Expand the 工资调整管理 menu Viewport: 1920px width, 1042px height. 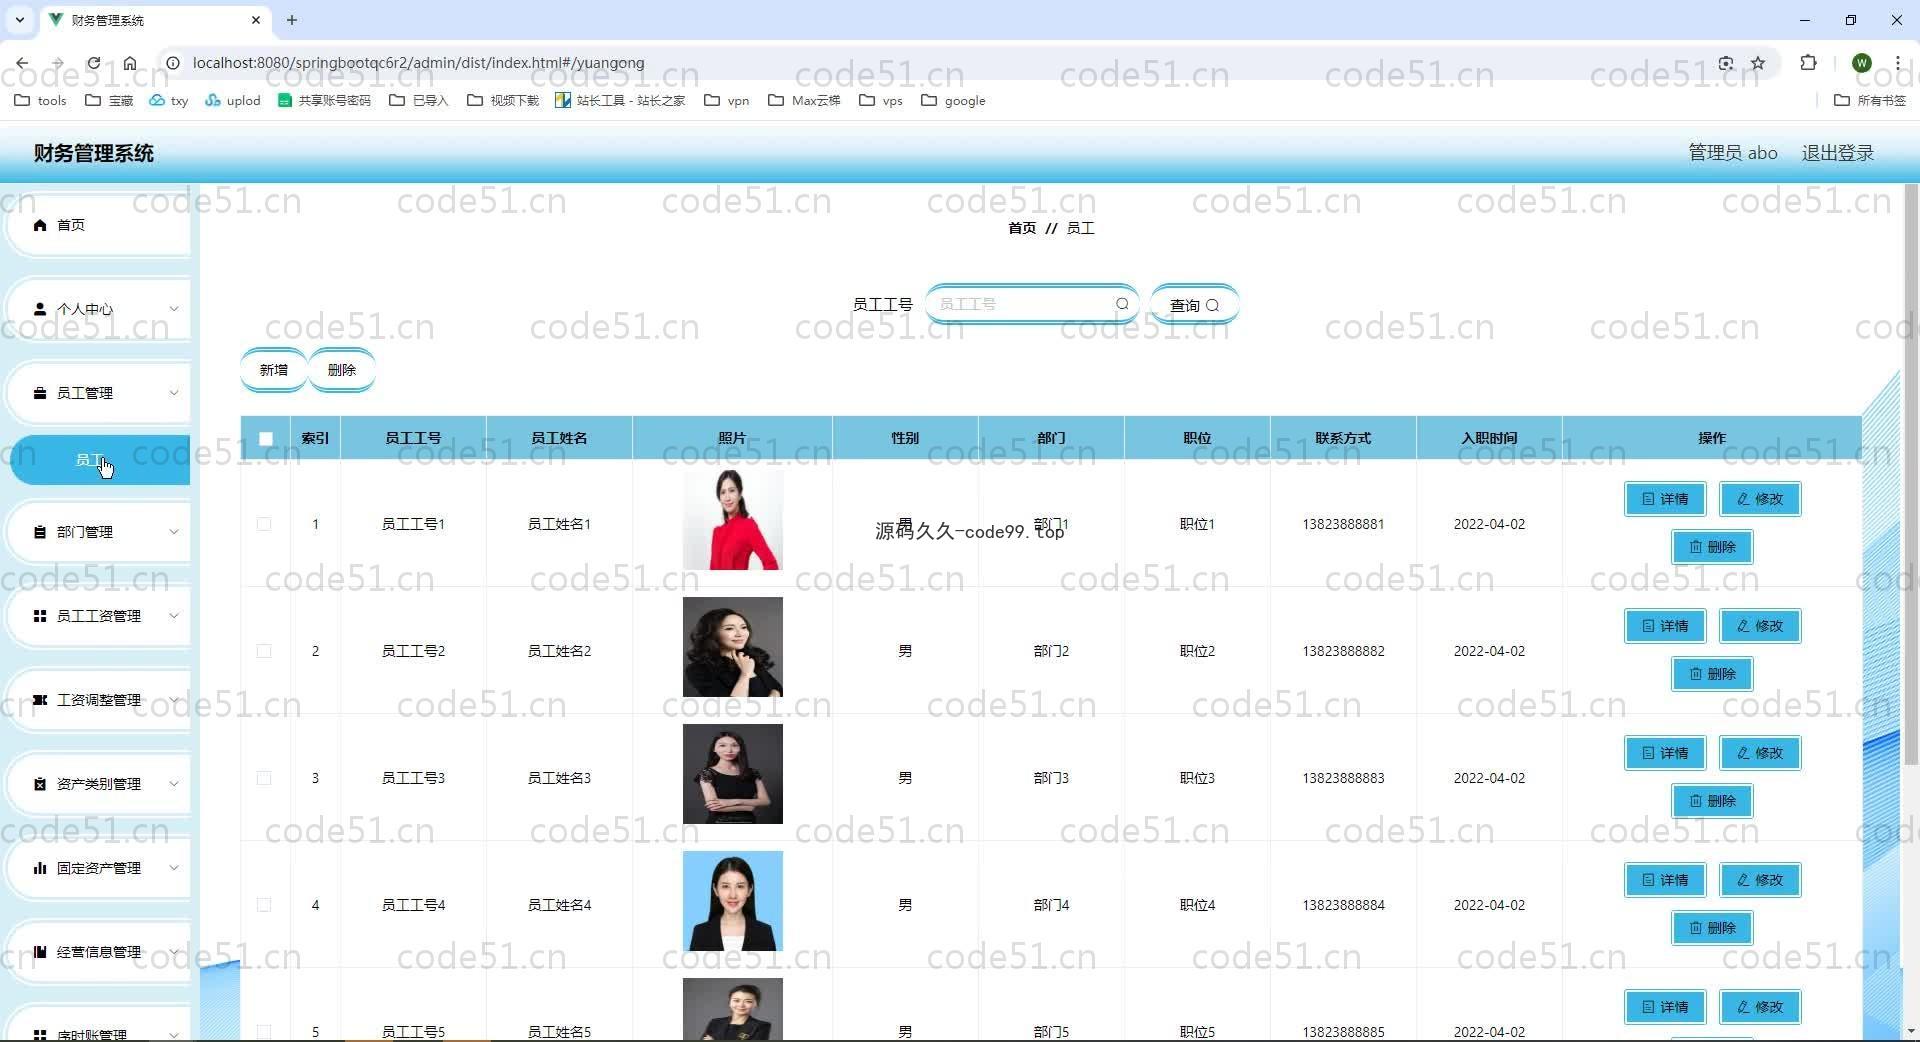coord(98,700)
